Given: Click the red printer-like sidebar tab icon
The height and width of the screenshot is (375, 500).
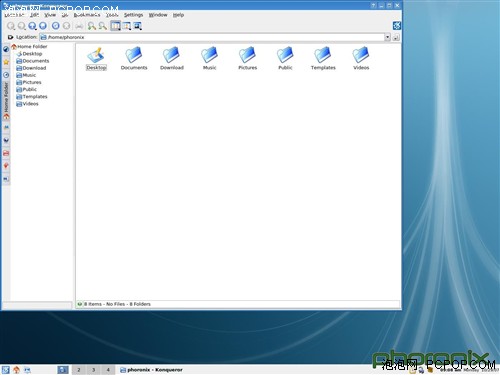Looking at the screenshot, I should click(6, 153).
